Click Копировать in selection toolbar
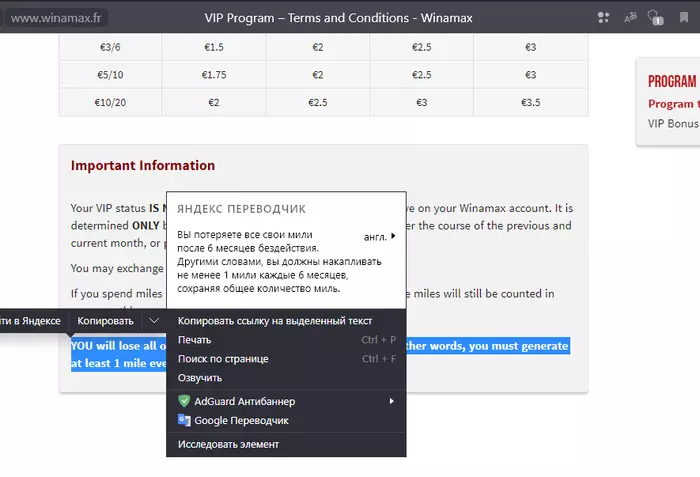This screenshot has width=700, height=477. [105, 321]
